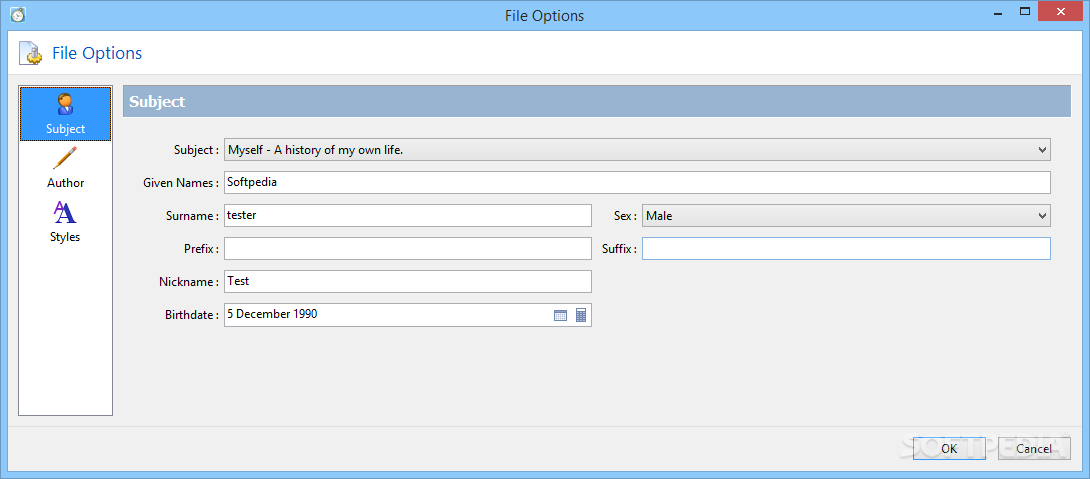Click the OK button
This screenshot has width=1090, height=479.
pos(949,448)
